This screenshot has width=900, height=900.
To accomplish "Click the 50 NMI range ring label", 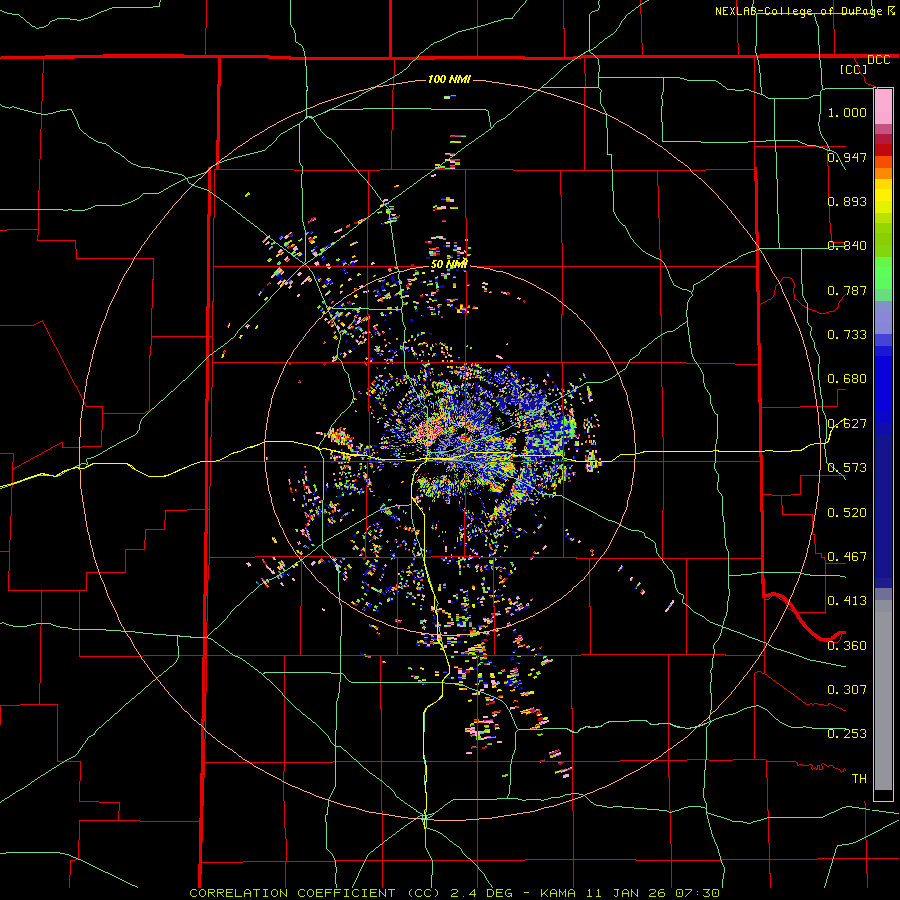I will click(x=449, y=265).
